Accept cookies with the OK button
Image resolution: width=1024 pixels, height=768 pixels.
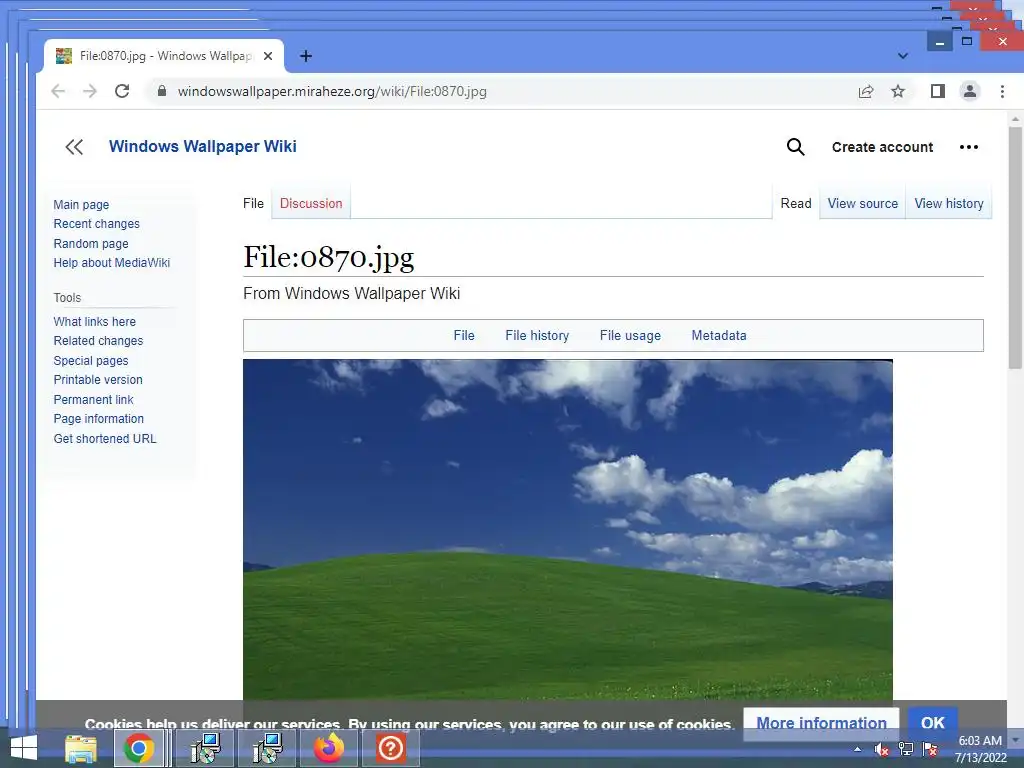(933, 723)
